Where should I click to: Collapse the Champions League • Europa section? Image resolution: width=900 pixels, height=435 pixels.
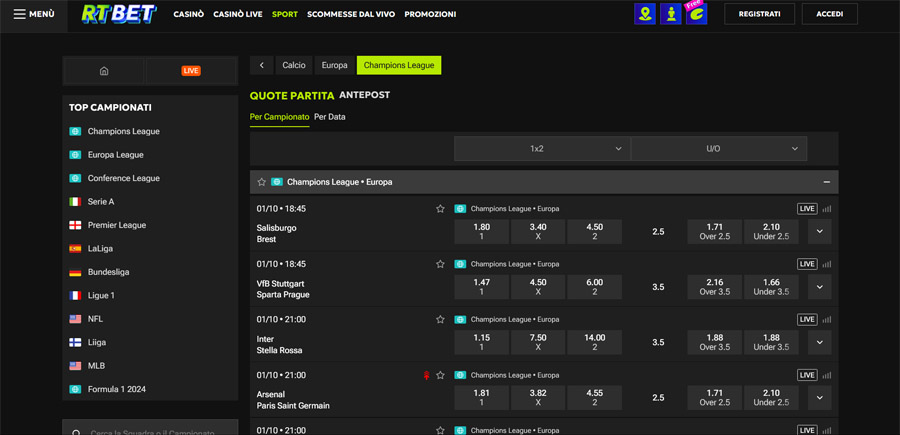[827, 182]
